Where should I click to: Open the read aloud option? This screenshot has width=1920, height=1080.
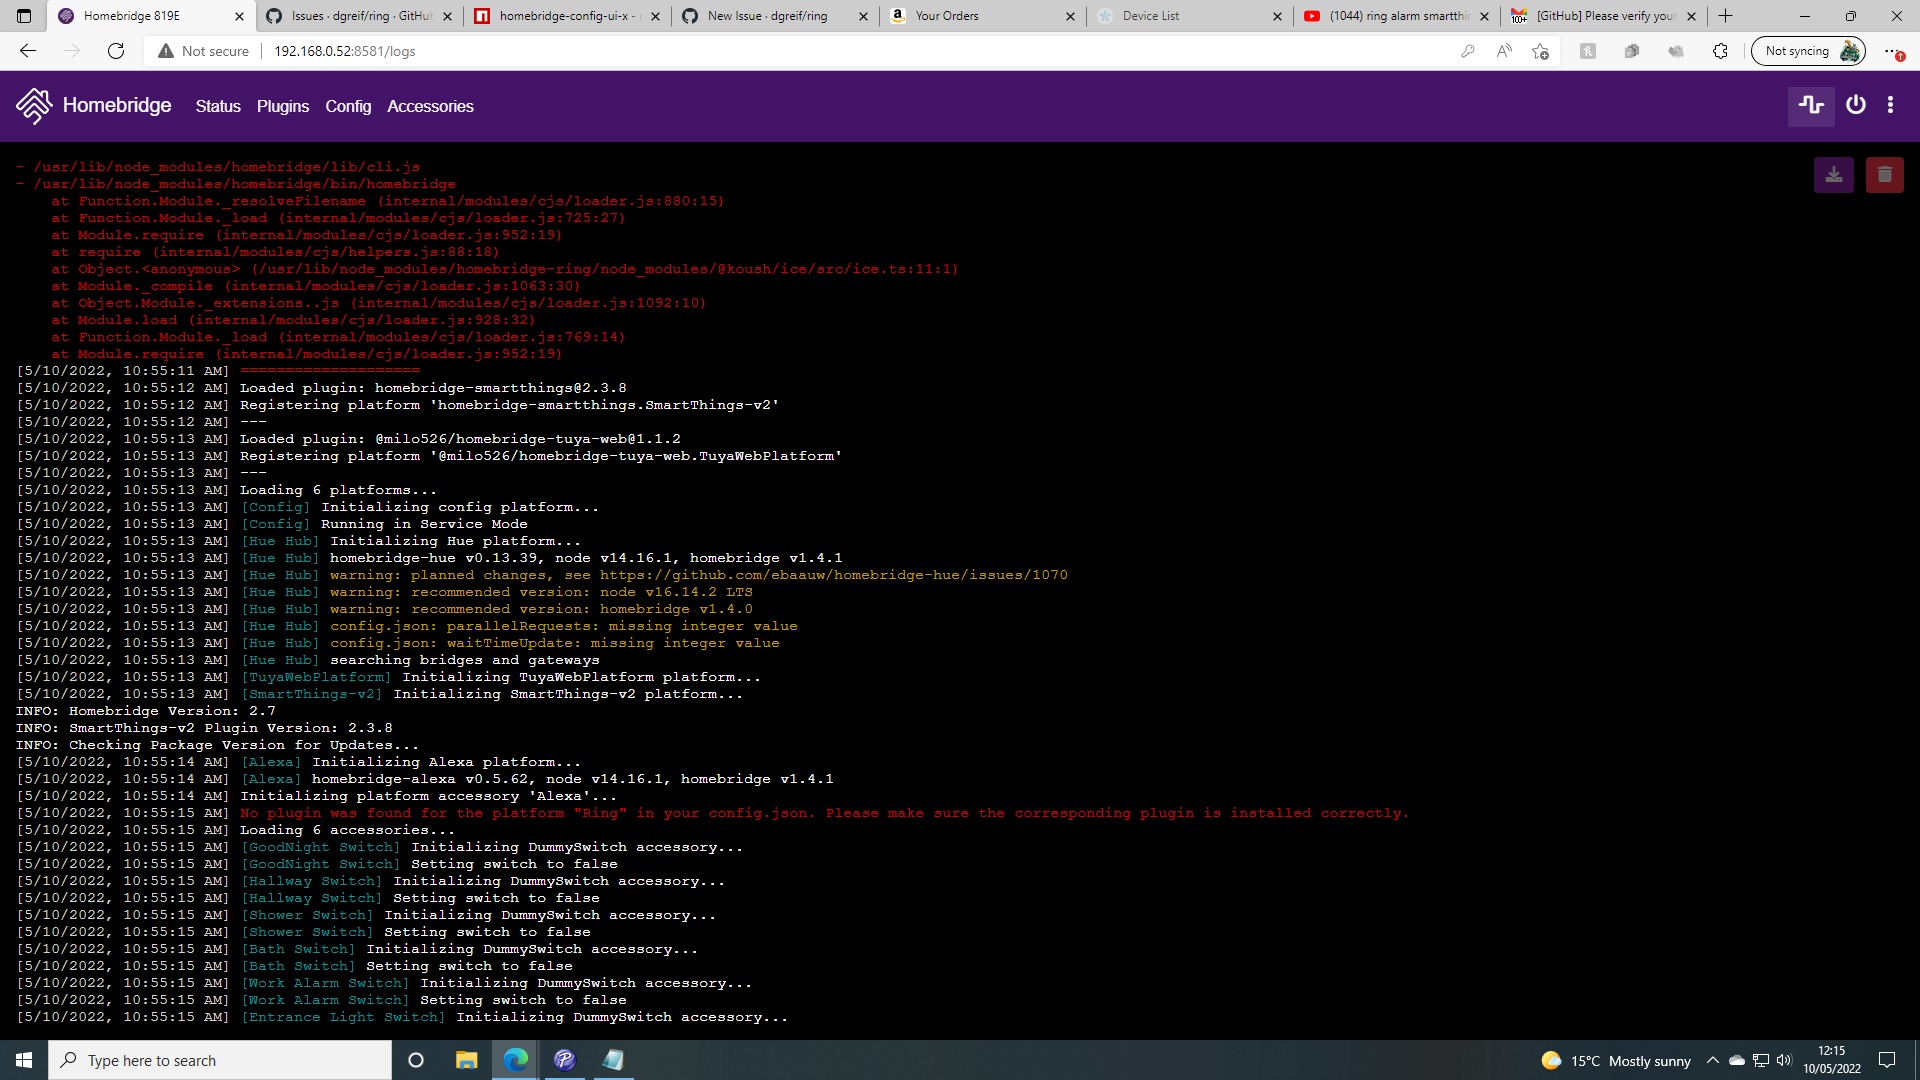[x=1504, y=51]
